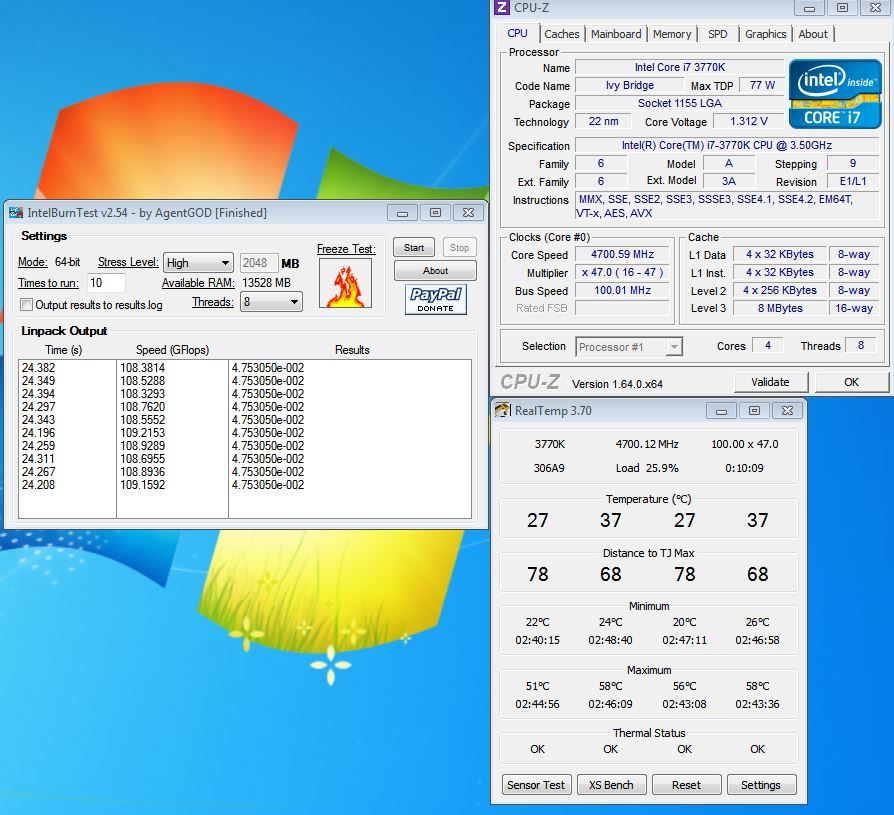Click the Times to run input field
894x815 pixels.
click(x=106, y=283)
